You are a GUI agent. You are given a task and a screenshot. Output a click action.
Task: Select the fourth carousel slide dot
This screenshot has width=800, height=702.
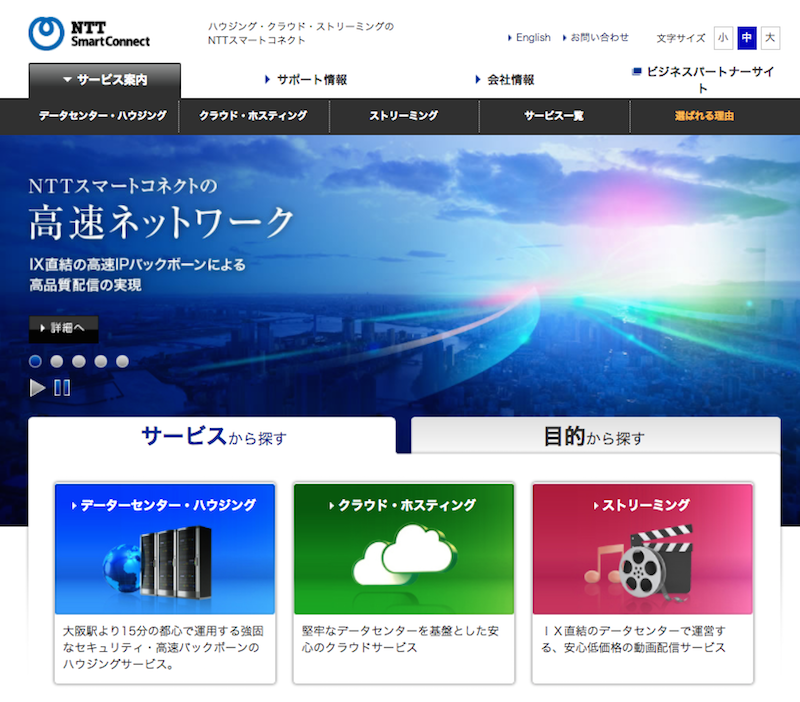101,361
